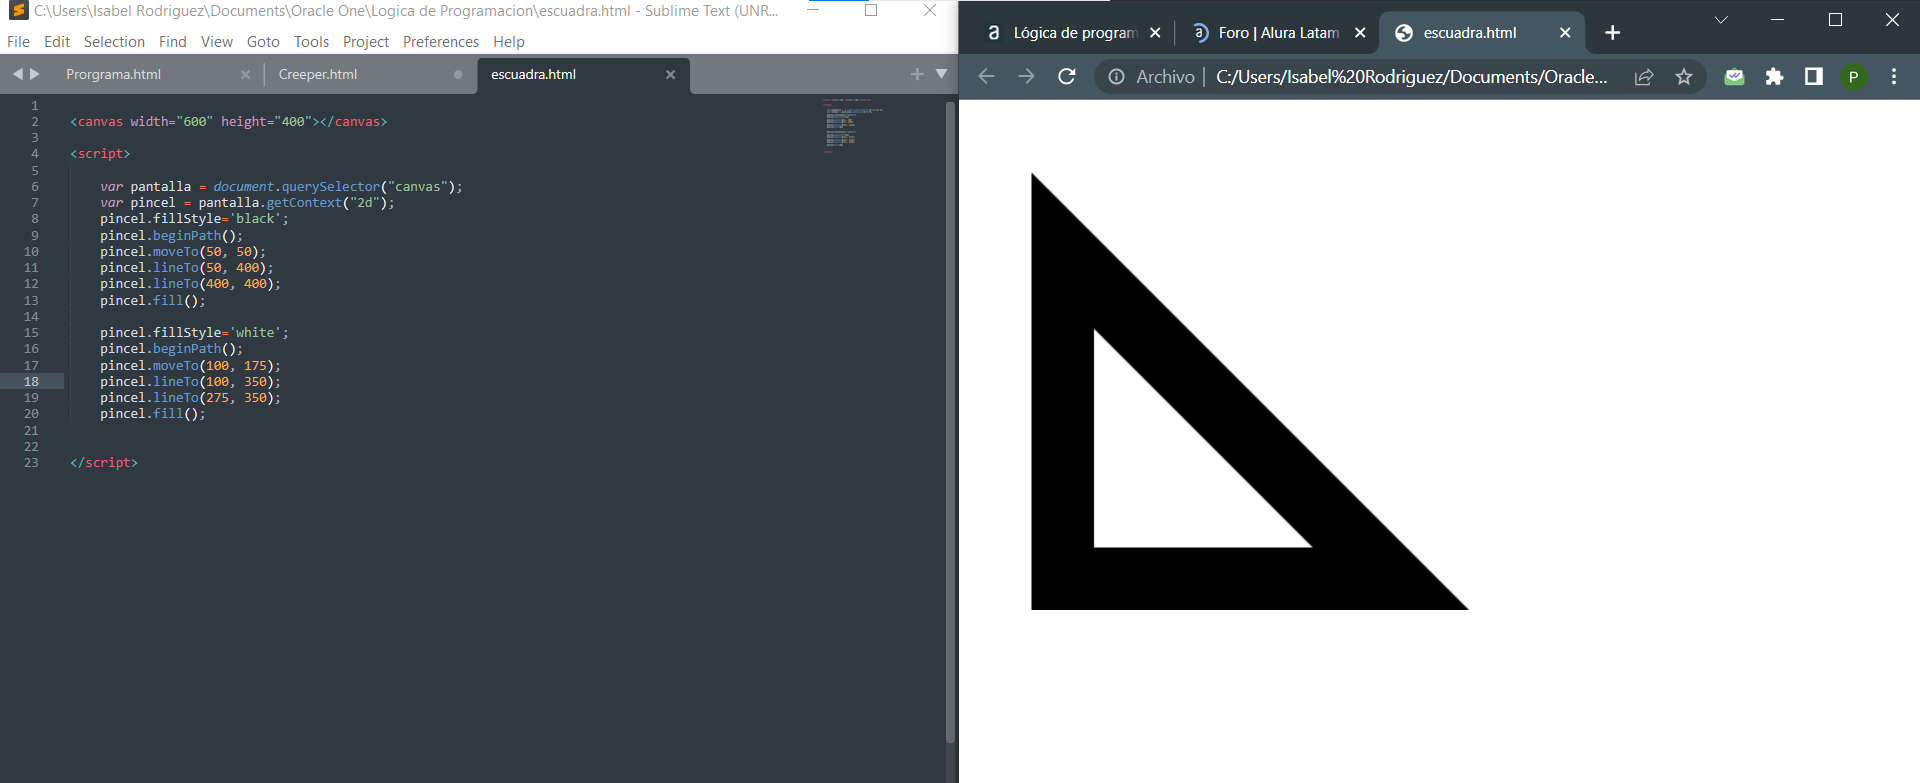The width and height of the screenshot is (1920, 783).
Task: Add a new tab in Sublime Text
Action: tap(917, 74)
